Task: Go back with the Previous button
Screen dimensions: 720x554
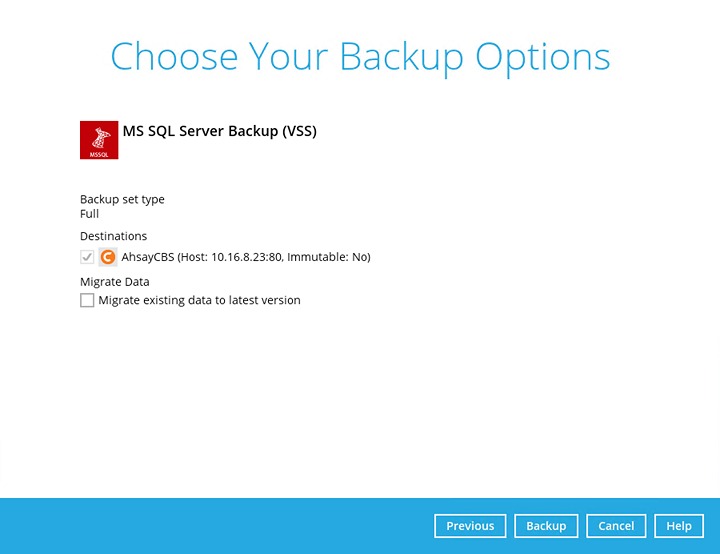Action: [x=470, y=526]
